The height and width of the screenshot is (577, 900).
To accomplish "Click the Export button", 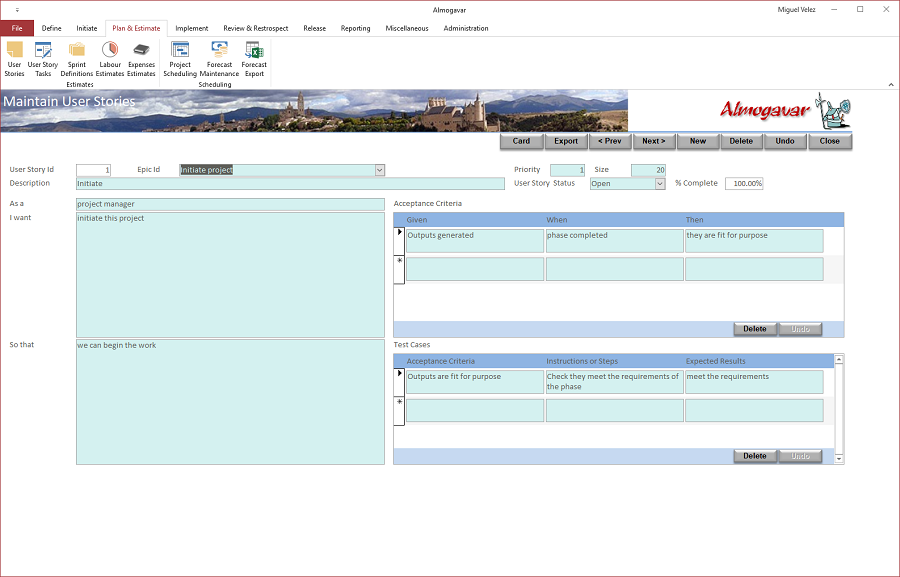I will pos(566,141).
